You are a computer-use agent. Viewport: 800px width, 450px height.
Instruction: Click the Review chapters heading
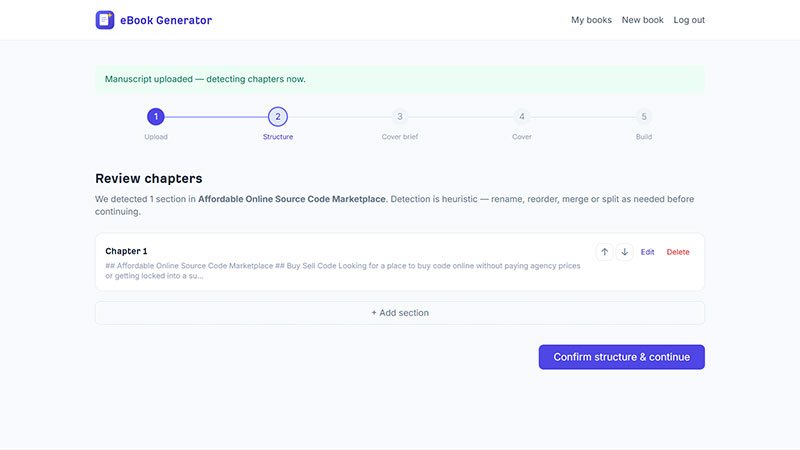point(148,179)
